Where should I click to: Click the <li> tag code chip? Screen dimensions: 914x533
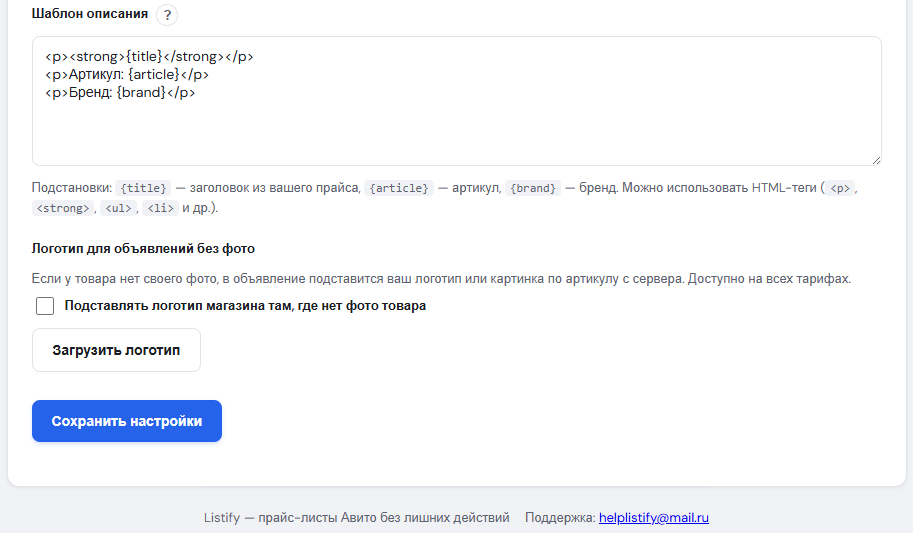coord(160,208)
